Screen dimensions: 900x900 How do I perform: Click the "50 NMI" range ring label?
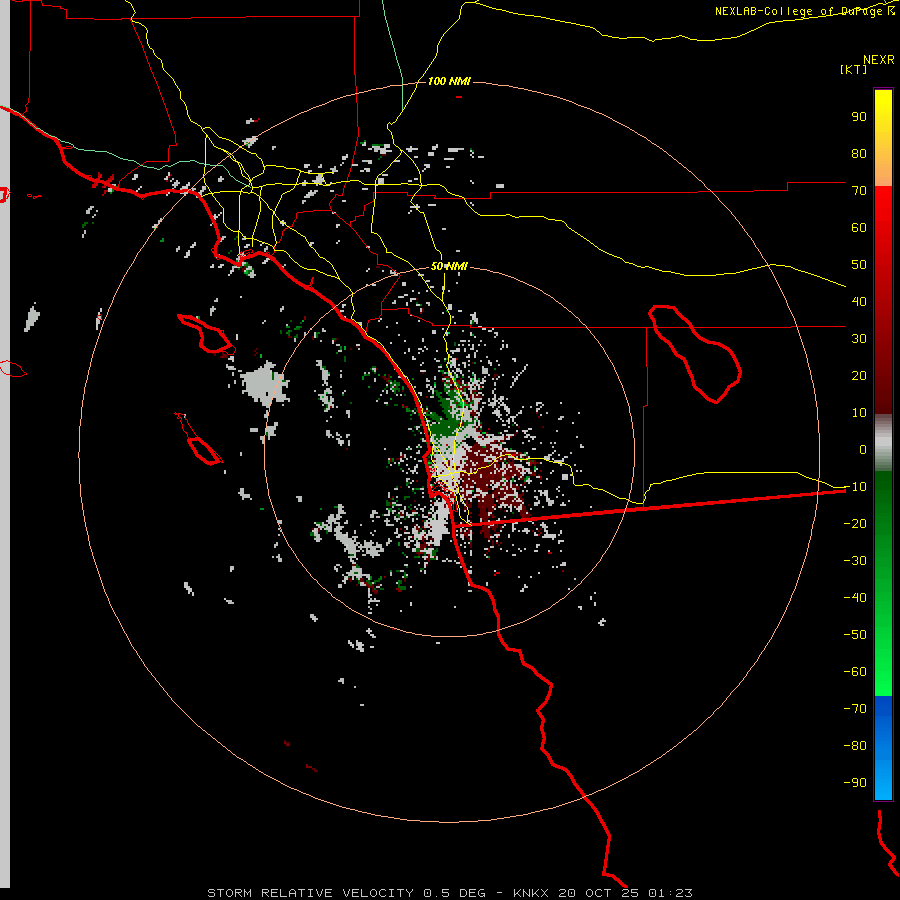click(449, 266)
